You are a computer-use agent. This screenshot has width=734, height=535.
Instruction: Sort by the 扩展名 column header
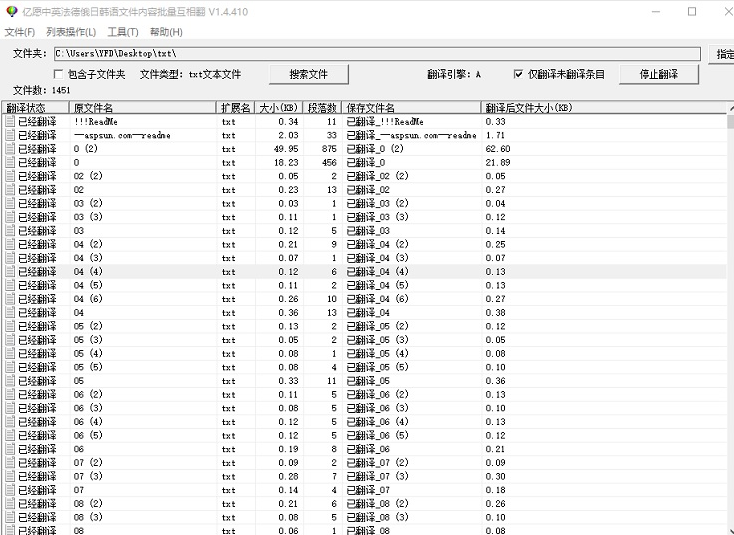tap(236, 108)
